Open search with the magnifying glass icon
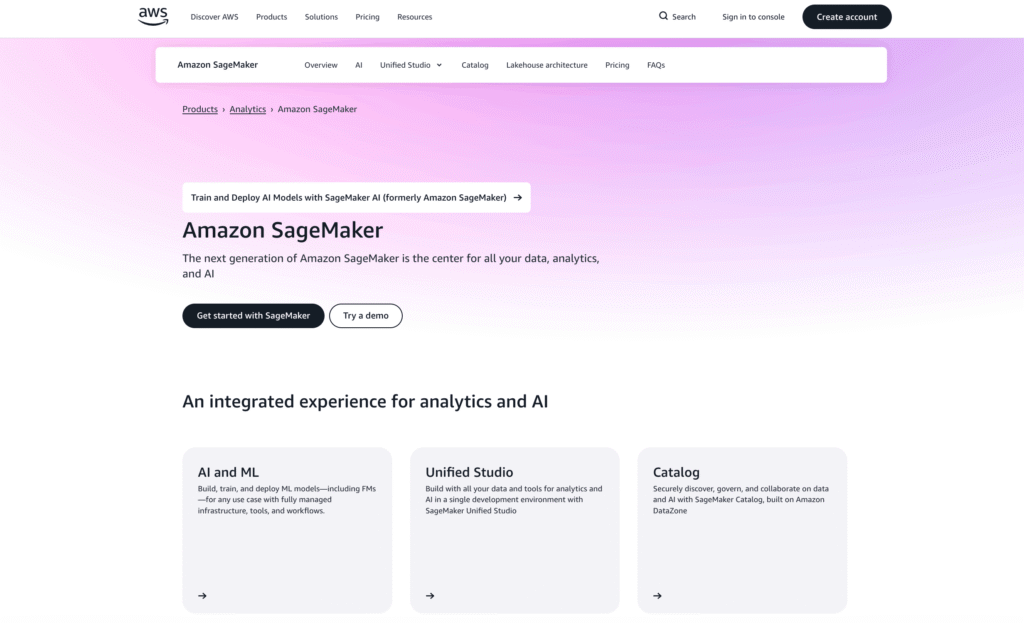Image resolution: width=1024 pixels, height=623 pixels. click(663, 16)
